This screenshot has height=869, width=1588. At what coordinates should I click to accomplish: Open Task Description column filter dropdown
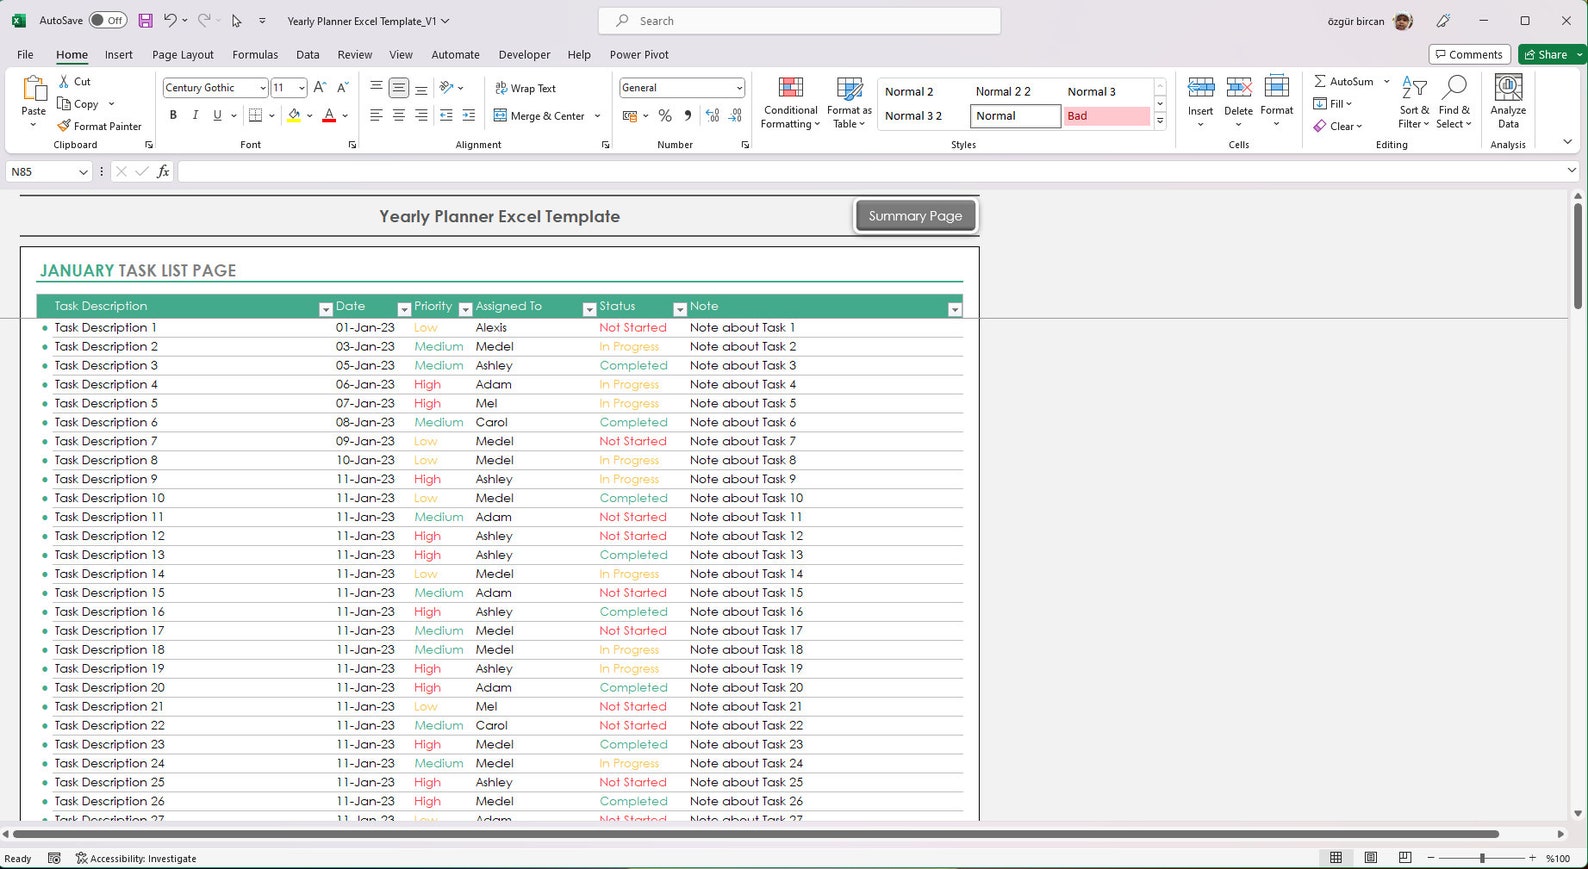tap(325, 309)
